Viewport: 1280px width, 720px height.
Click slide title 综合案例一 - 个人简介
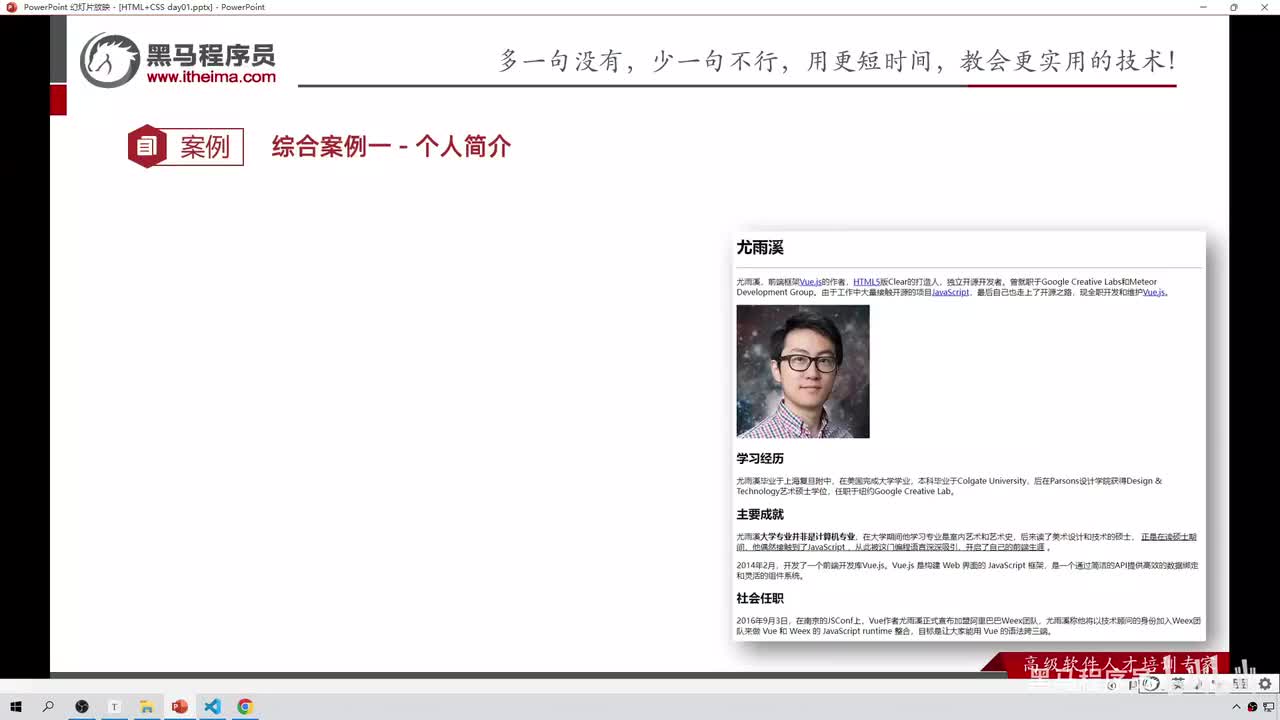391,146
